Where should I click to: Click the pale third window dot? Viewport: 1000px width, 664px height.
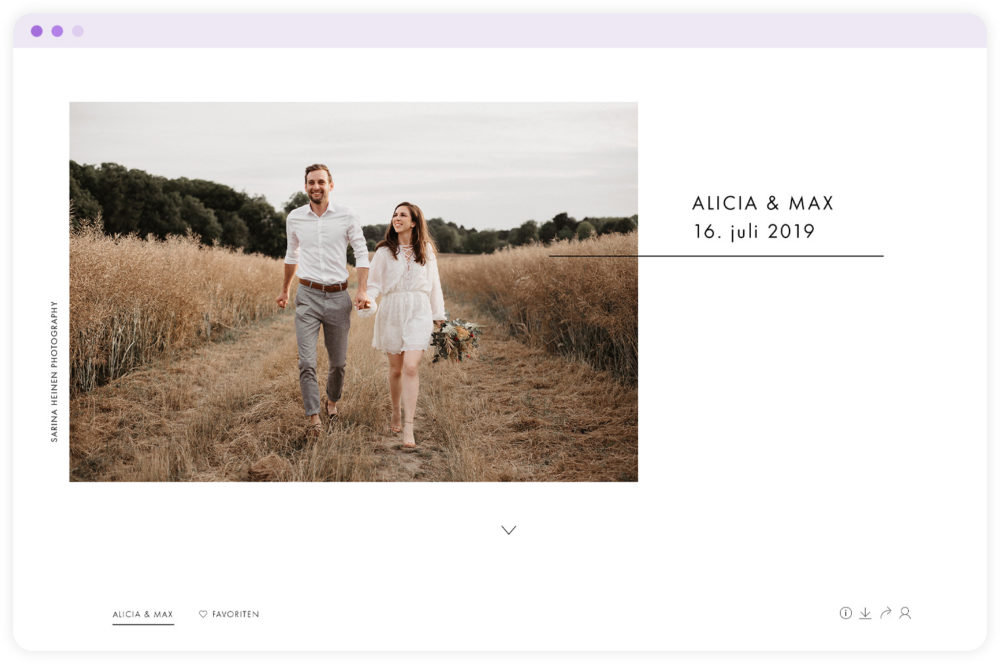78,31
